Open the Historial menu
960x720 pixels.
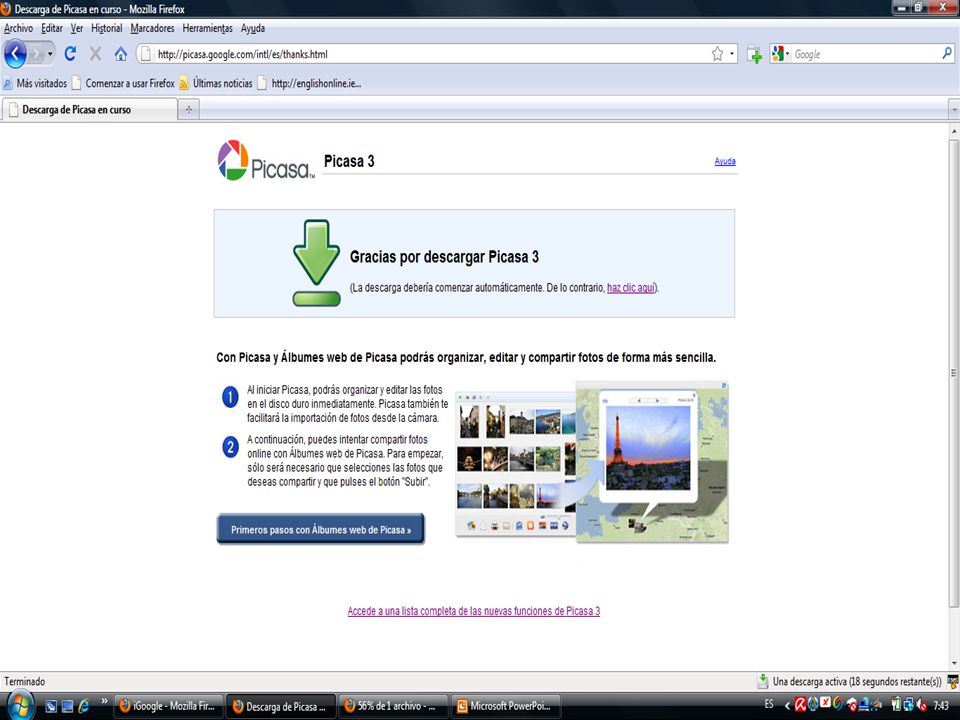click(x=107, y=28)
